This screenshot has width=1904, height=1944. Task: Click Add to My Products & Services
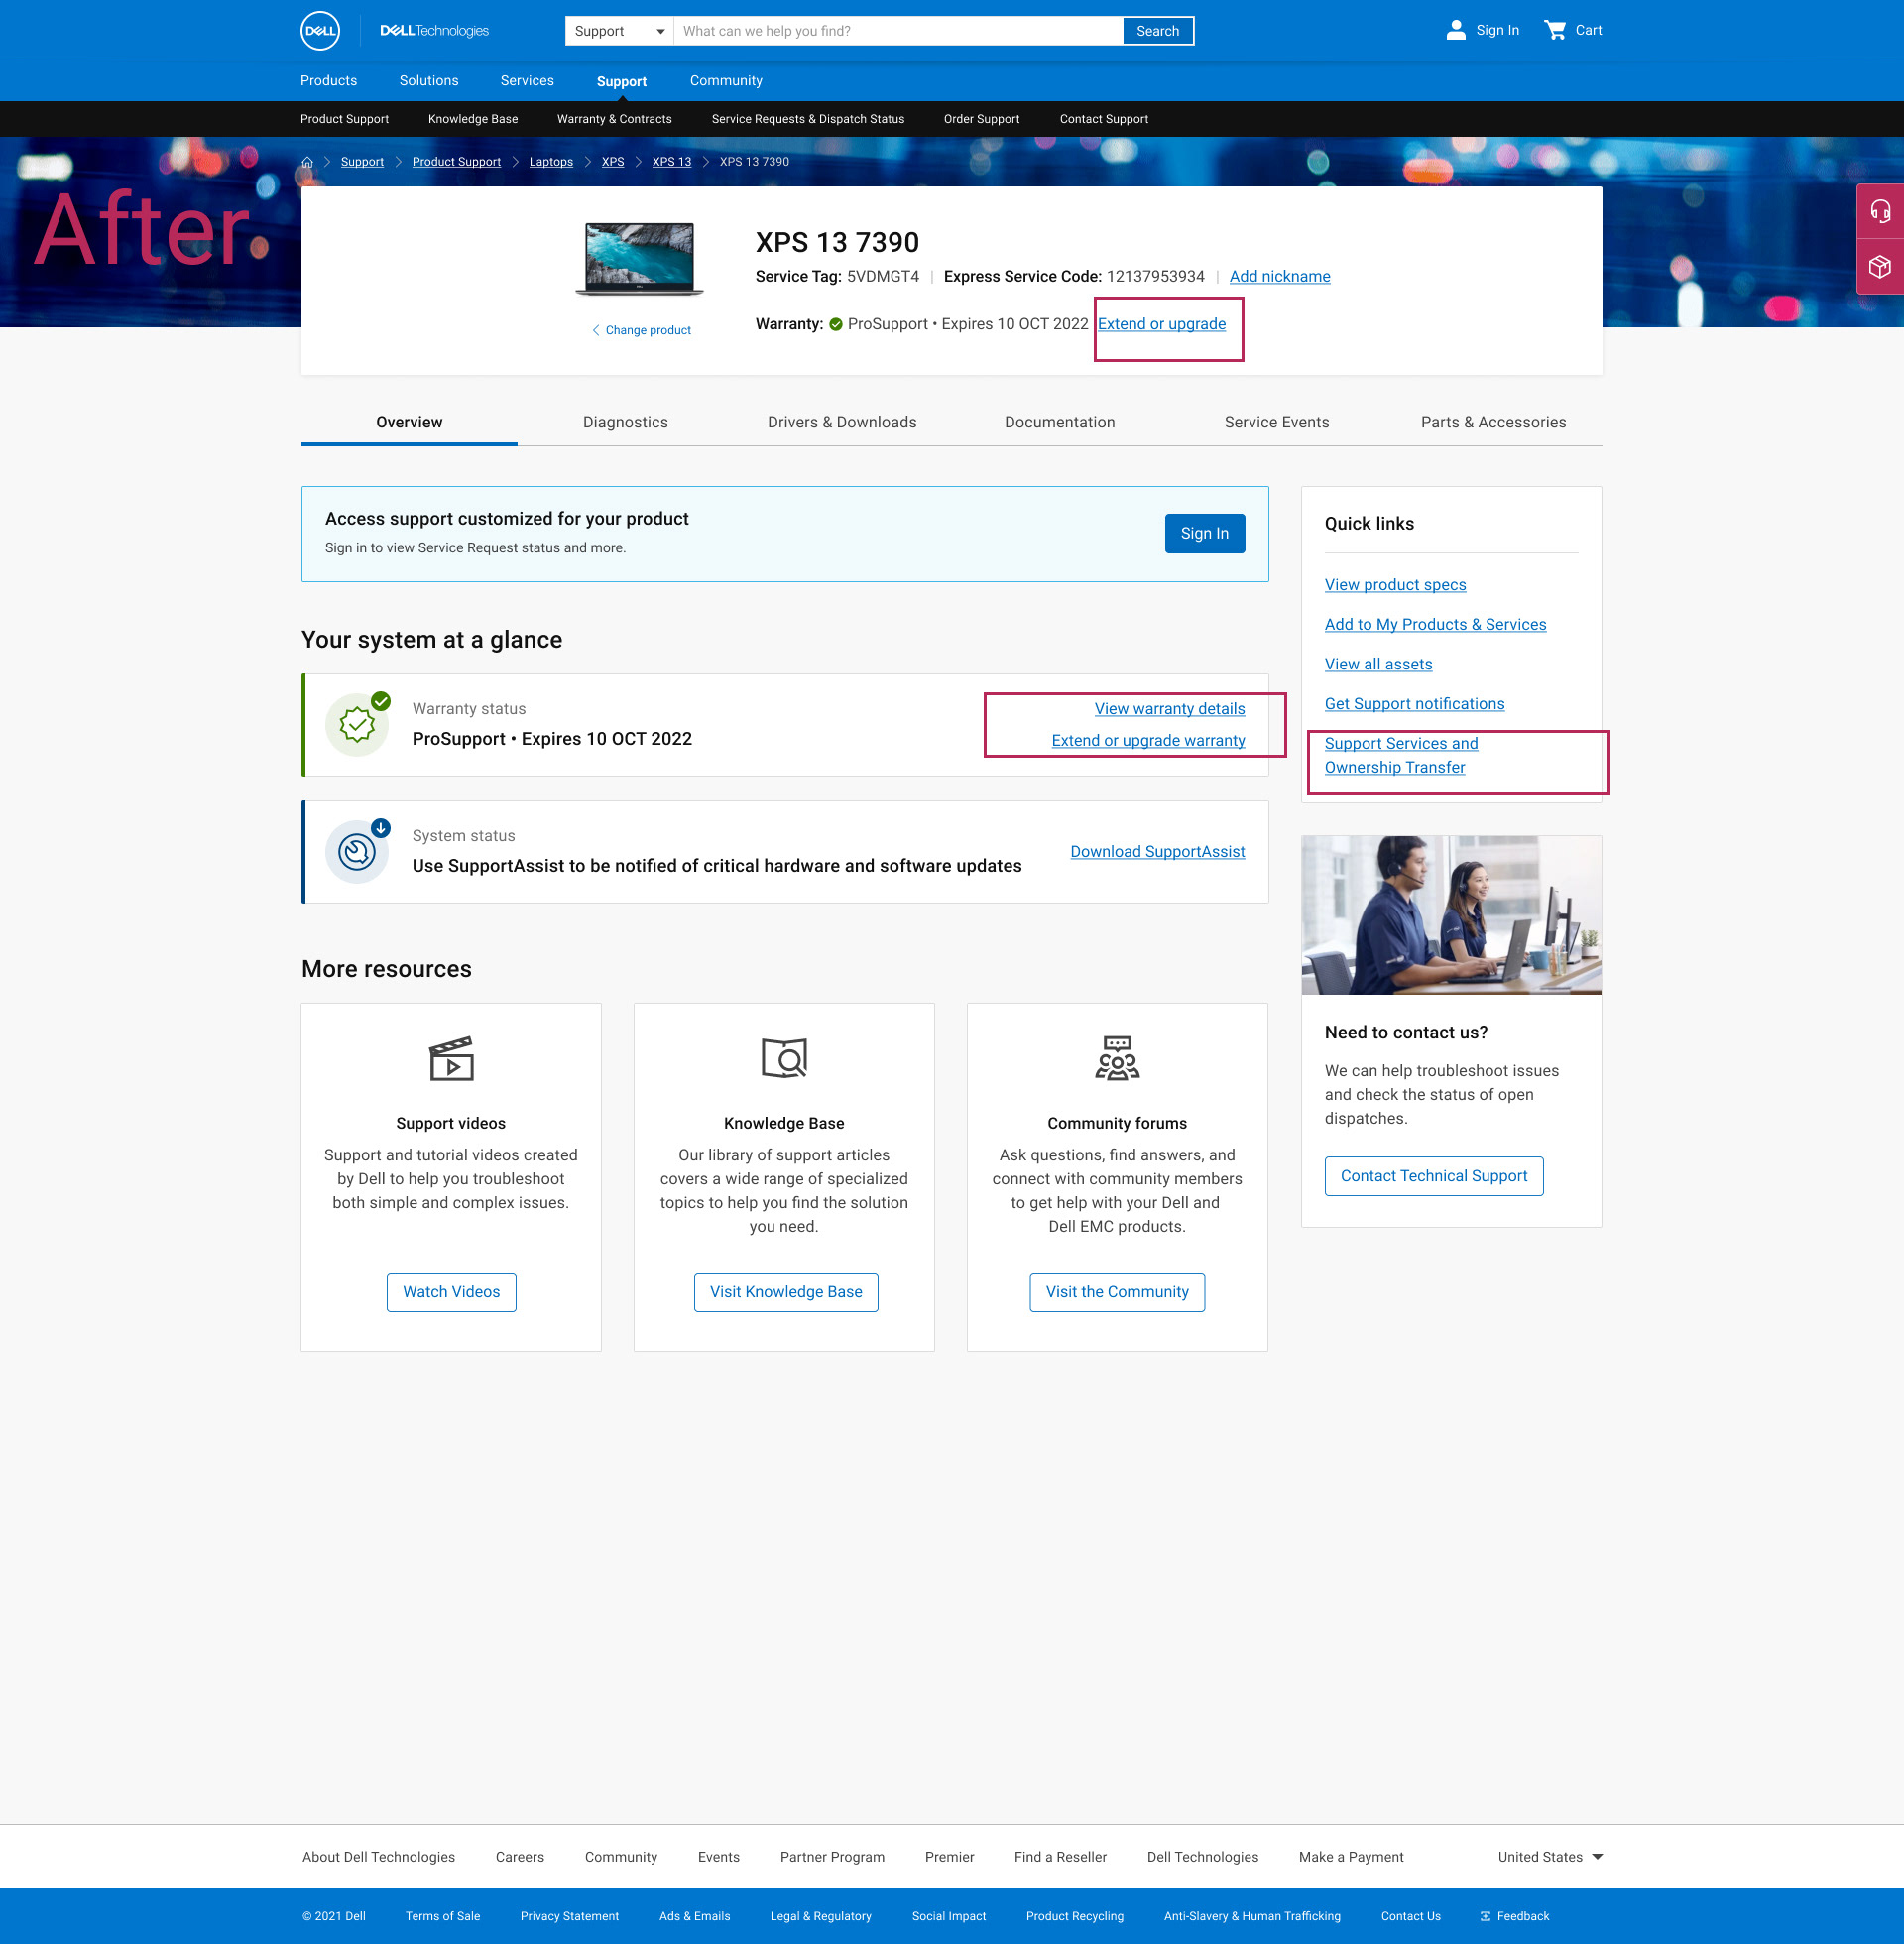click(1436, 625)
